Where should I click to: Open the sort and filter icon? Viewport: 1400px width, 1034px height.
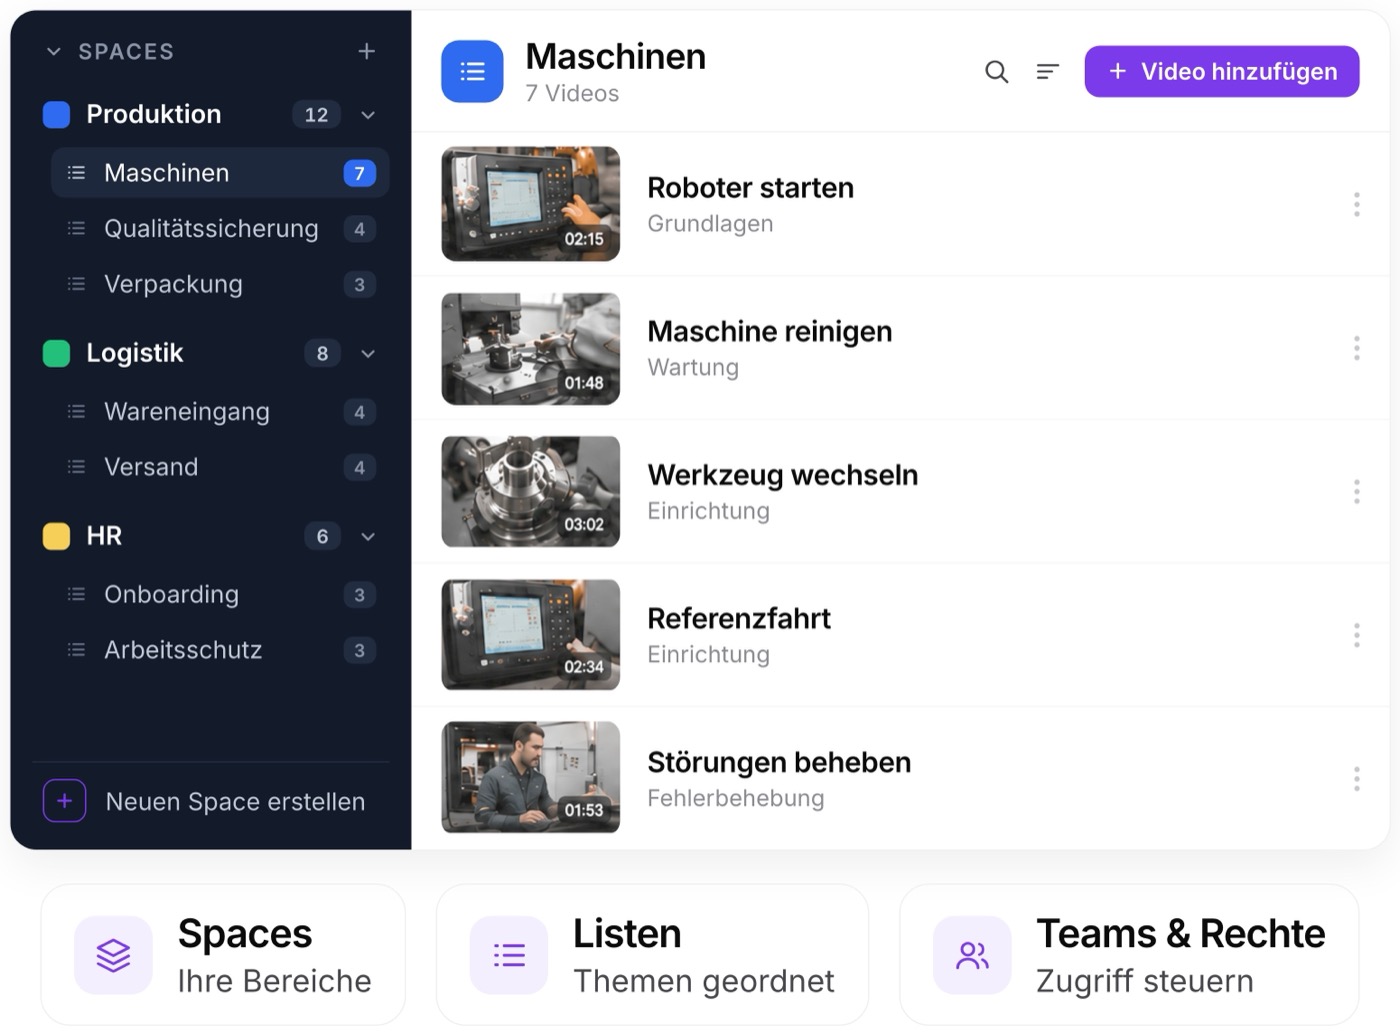coord(1047,72)
